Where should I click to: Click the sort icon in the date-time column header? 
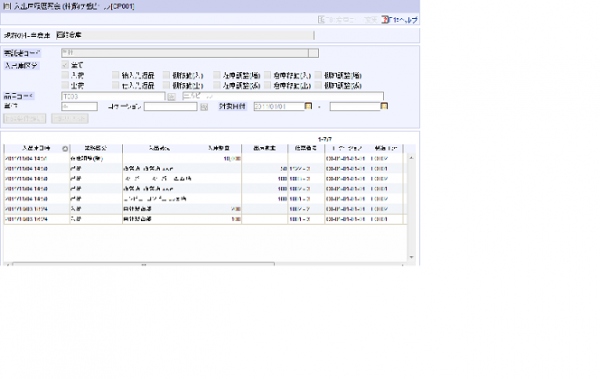[65, 149]
